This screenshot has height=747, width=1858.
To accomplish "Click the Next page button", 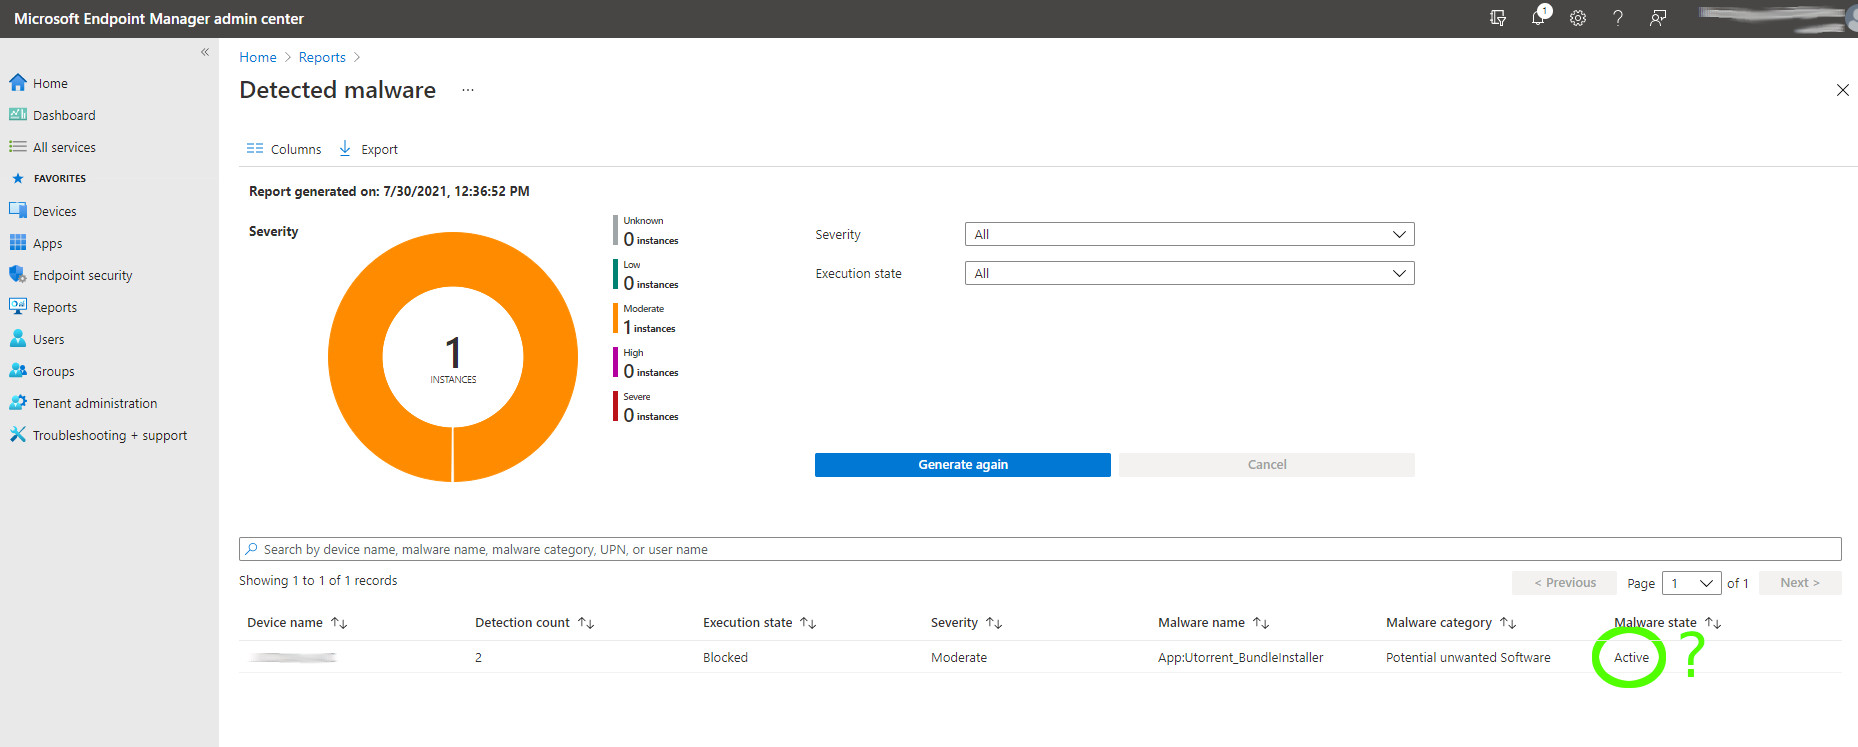I will pyautogui.click(x=1800, y=583).
